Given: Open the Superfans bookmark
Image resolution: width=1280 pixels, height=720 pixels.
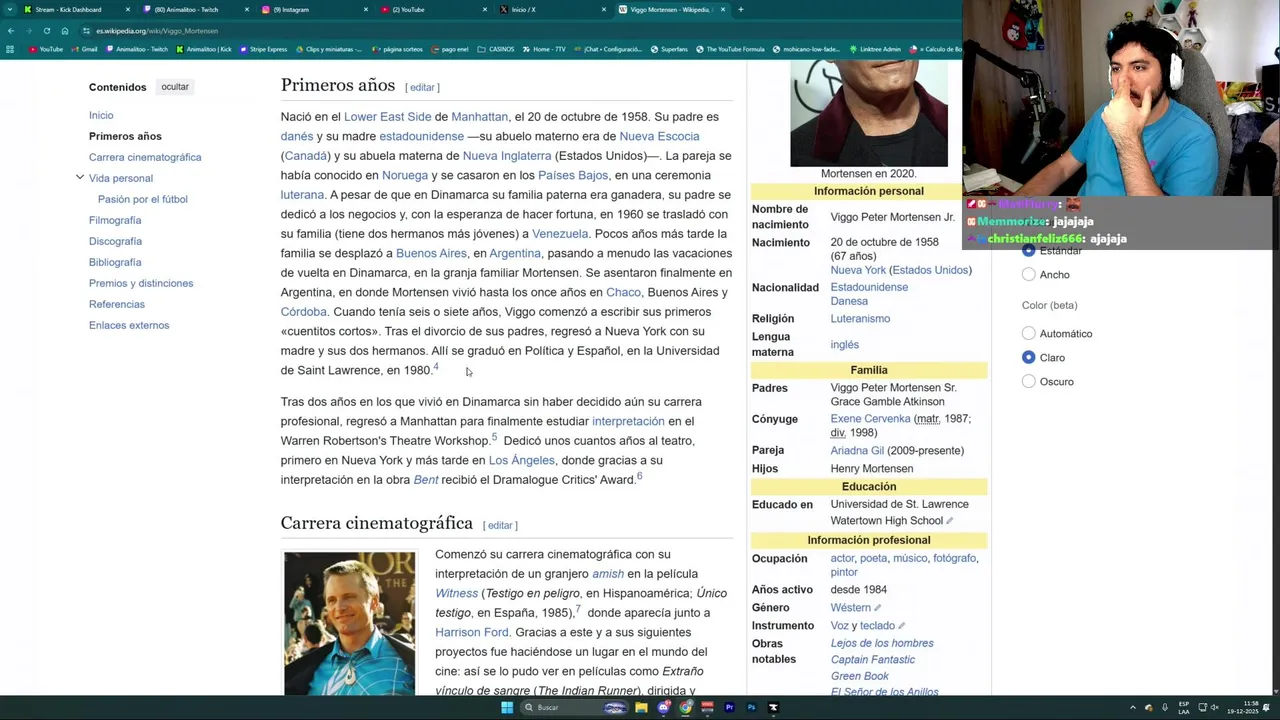Looking at the screenshot, I should pos(669,49).
